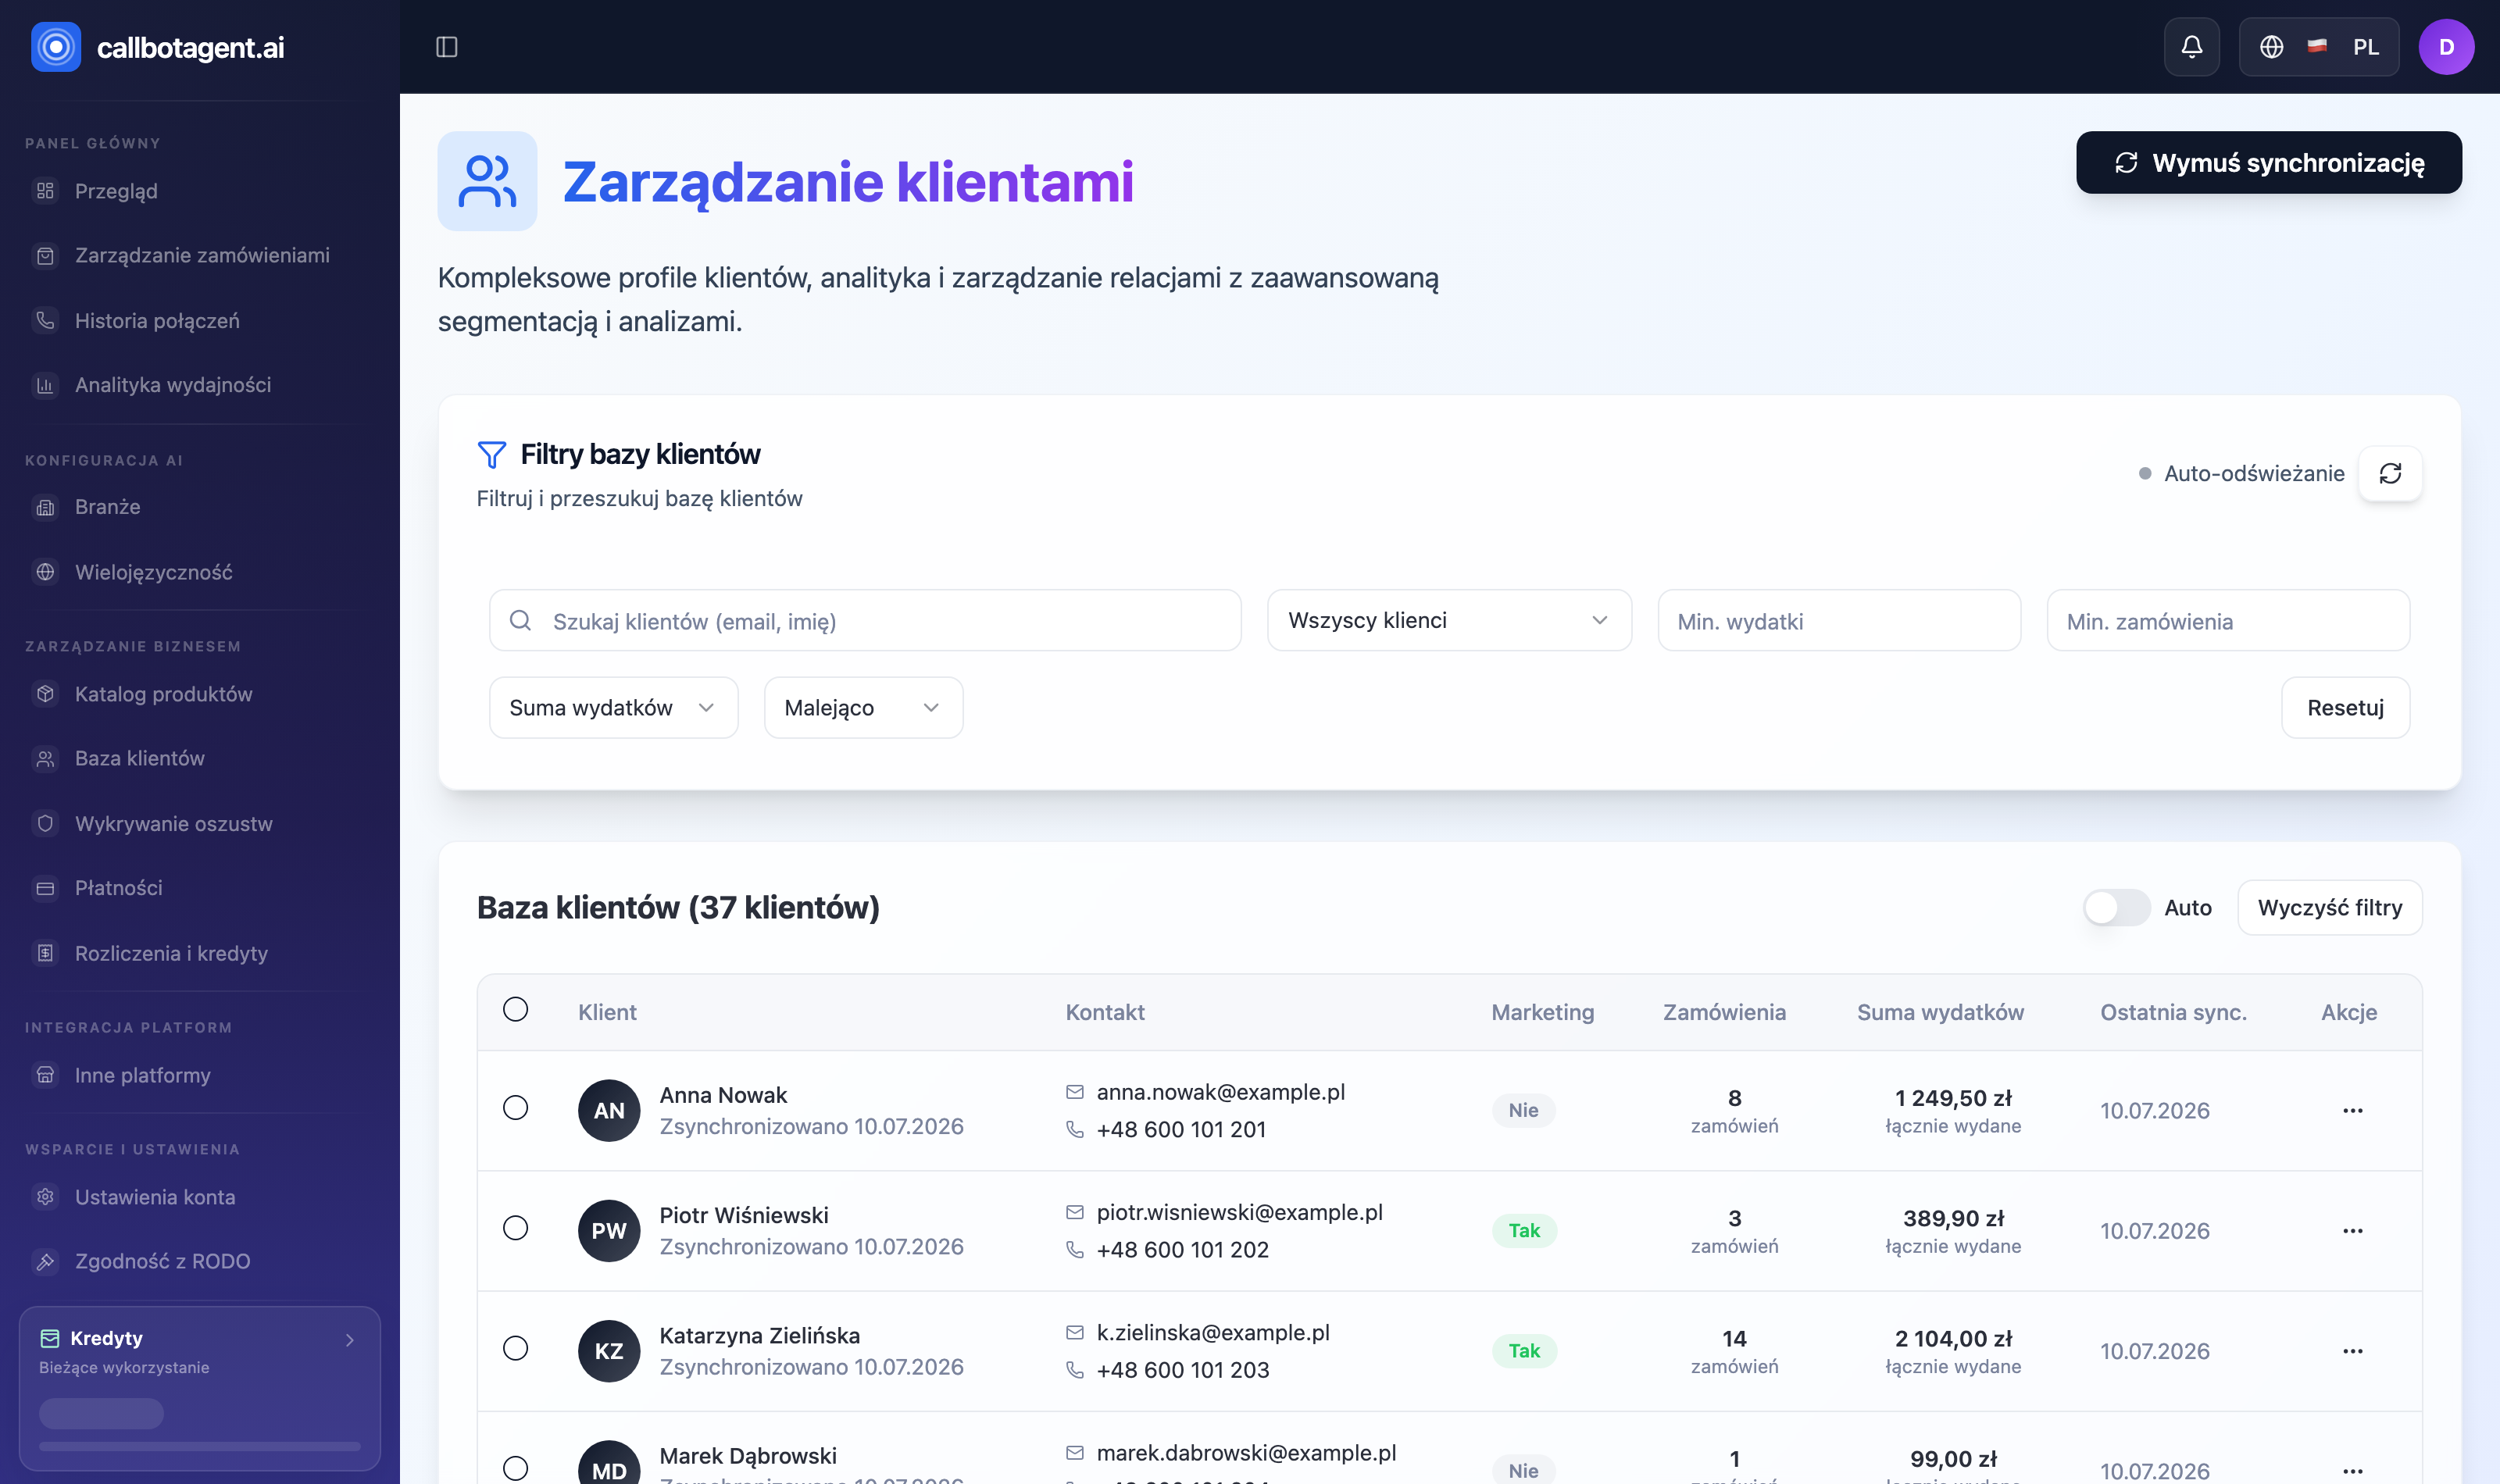Image resolution: width=2500 pixels, height=1484 pixels.
Task: Click the Kredyty usage progress bar
Action: click(x=200, y=1446)
